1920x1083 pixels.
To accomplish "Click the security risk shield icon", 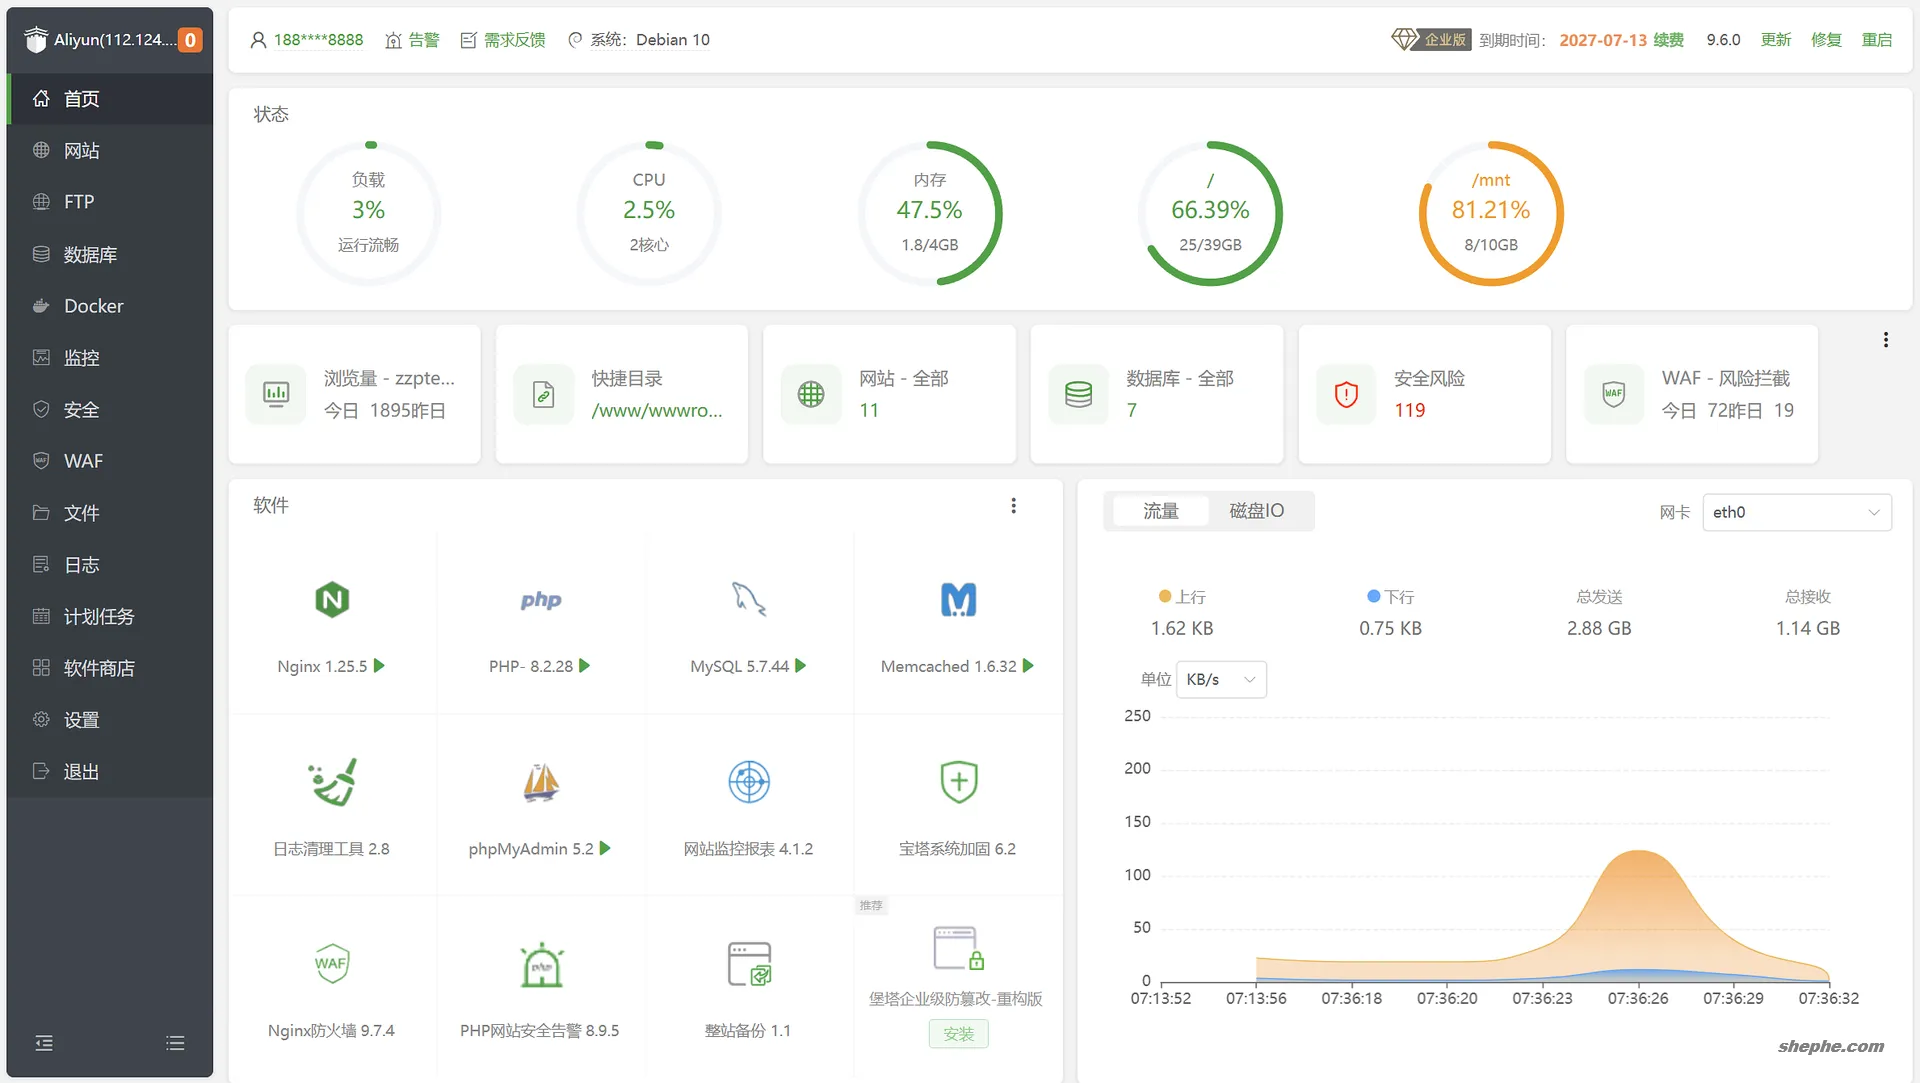I will 1346,394.
